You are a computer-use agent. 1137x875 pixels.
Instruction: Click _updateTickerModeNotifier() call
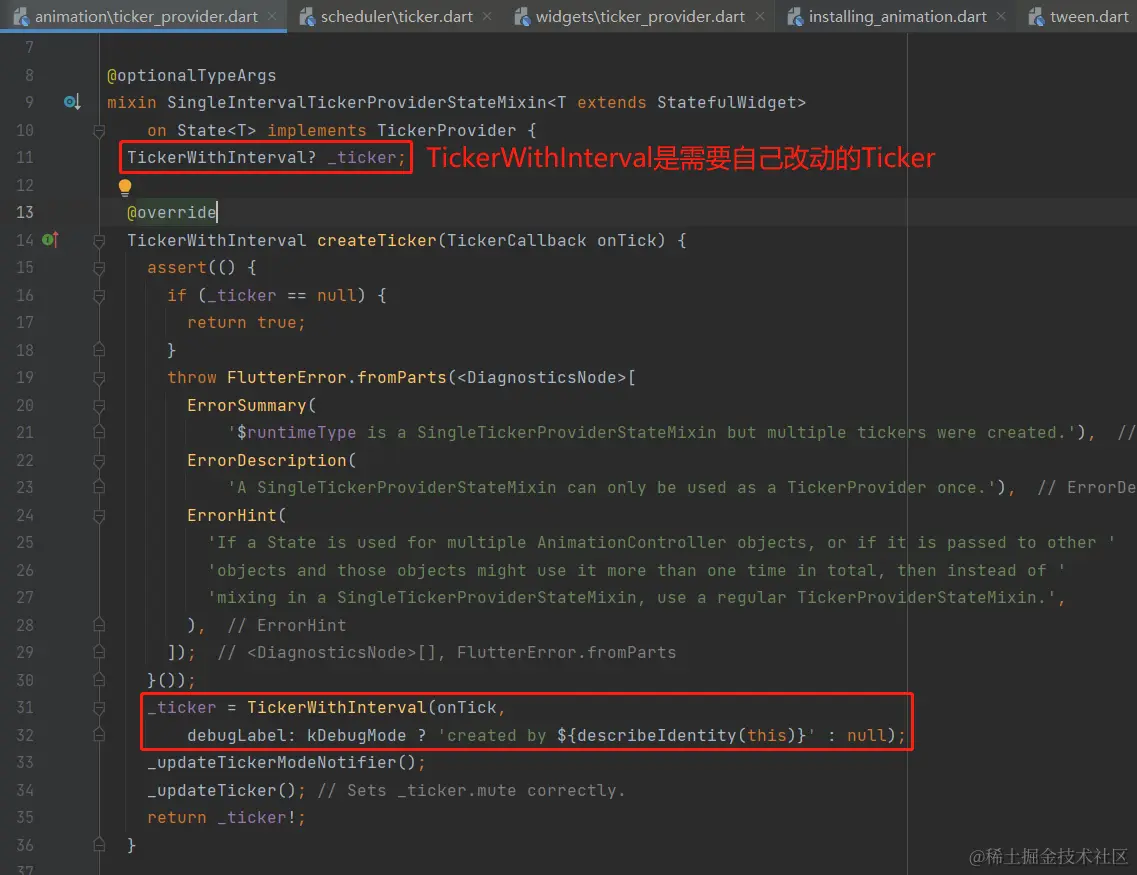(281, 763)
